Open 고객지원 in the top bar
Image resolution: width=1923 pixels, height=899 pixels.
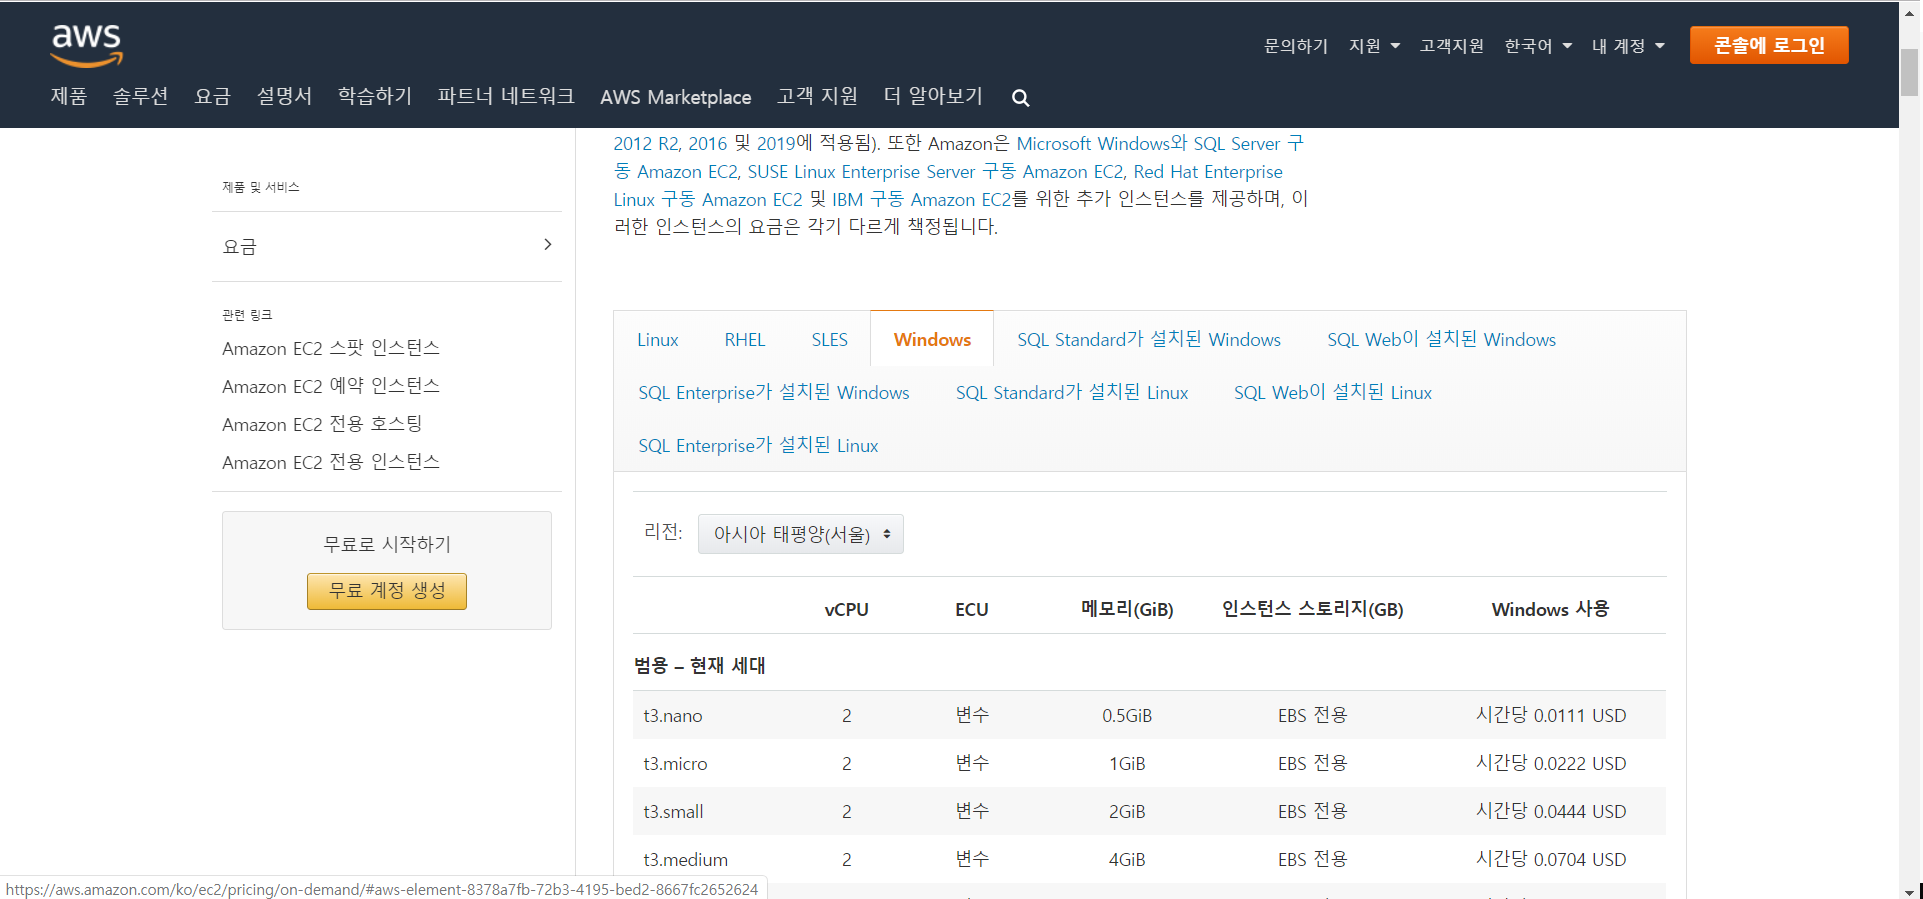point(1451,46)
